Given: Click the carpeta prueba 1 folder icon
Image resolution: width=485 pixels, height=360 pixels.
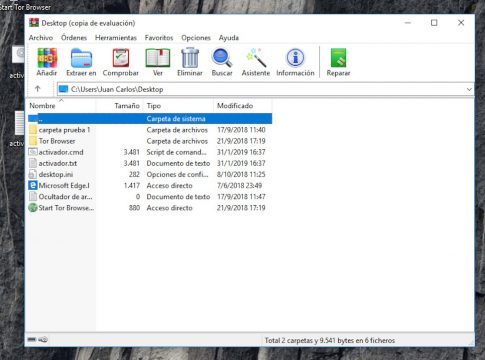Looking at the screenshot, I should (33, 130).
